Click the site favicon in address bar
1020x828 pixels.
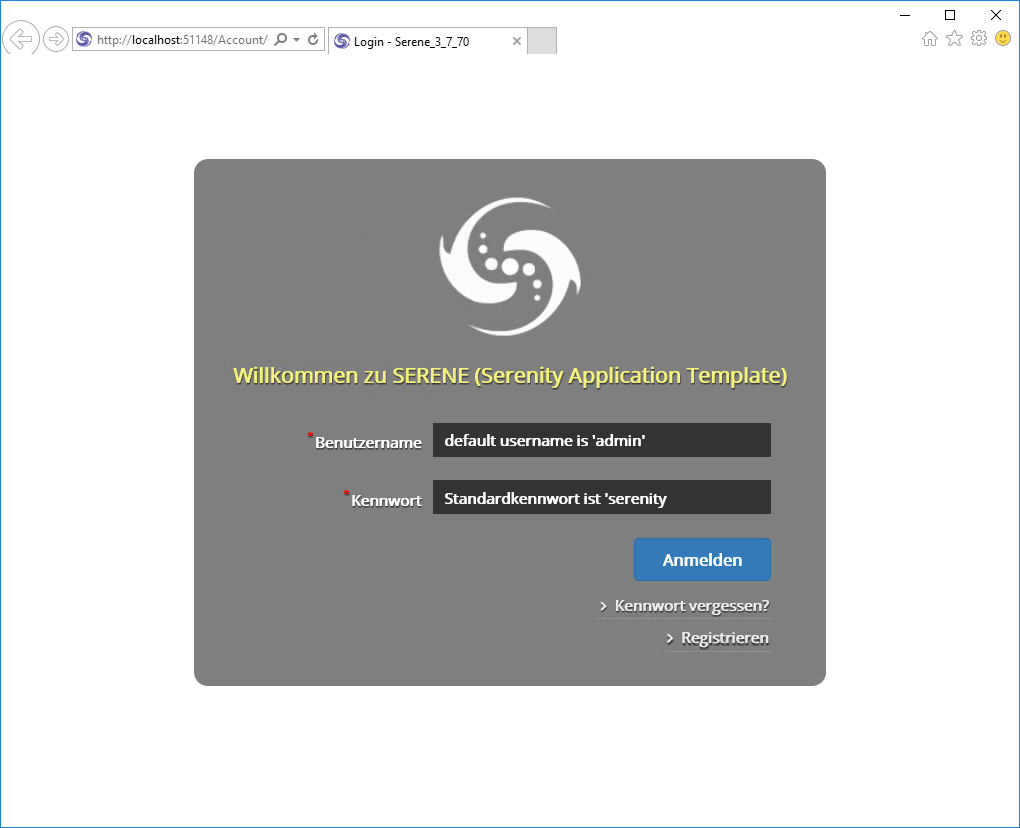[84, 39]
